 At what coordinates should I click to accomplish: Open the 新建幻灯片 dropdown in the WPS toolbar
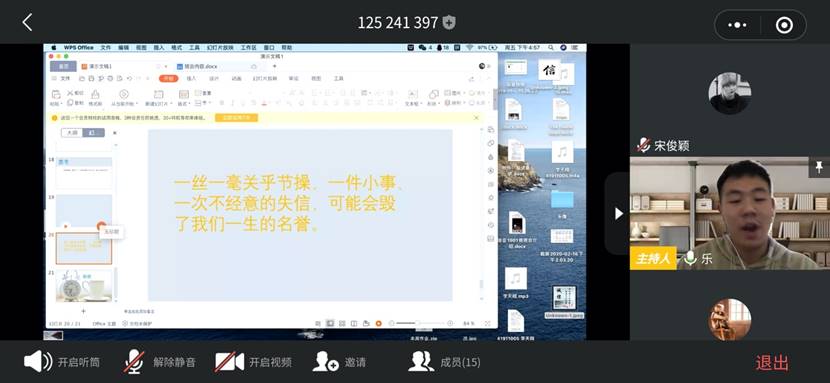pos(158,104)
